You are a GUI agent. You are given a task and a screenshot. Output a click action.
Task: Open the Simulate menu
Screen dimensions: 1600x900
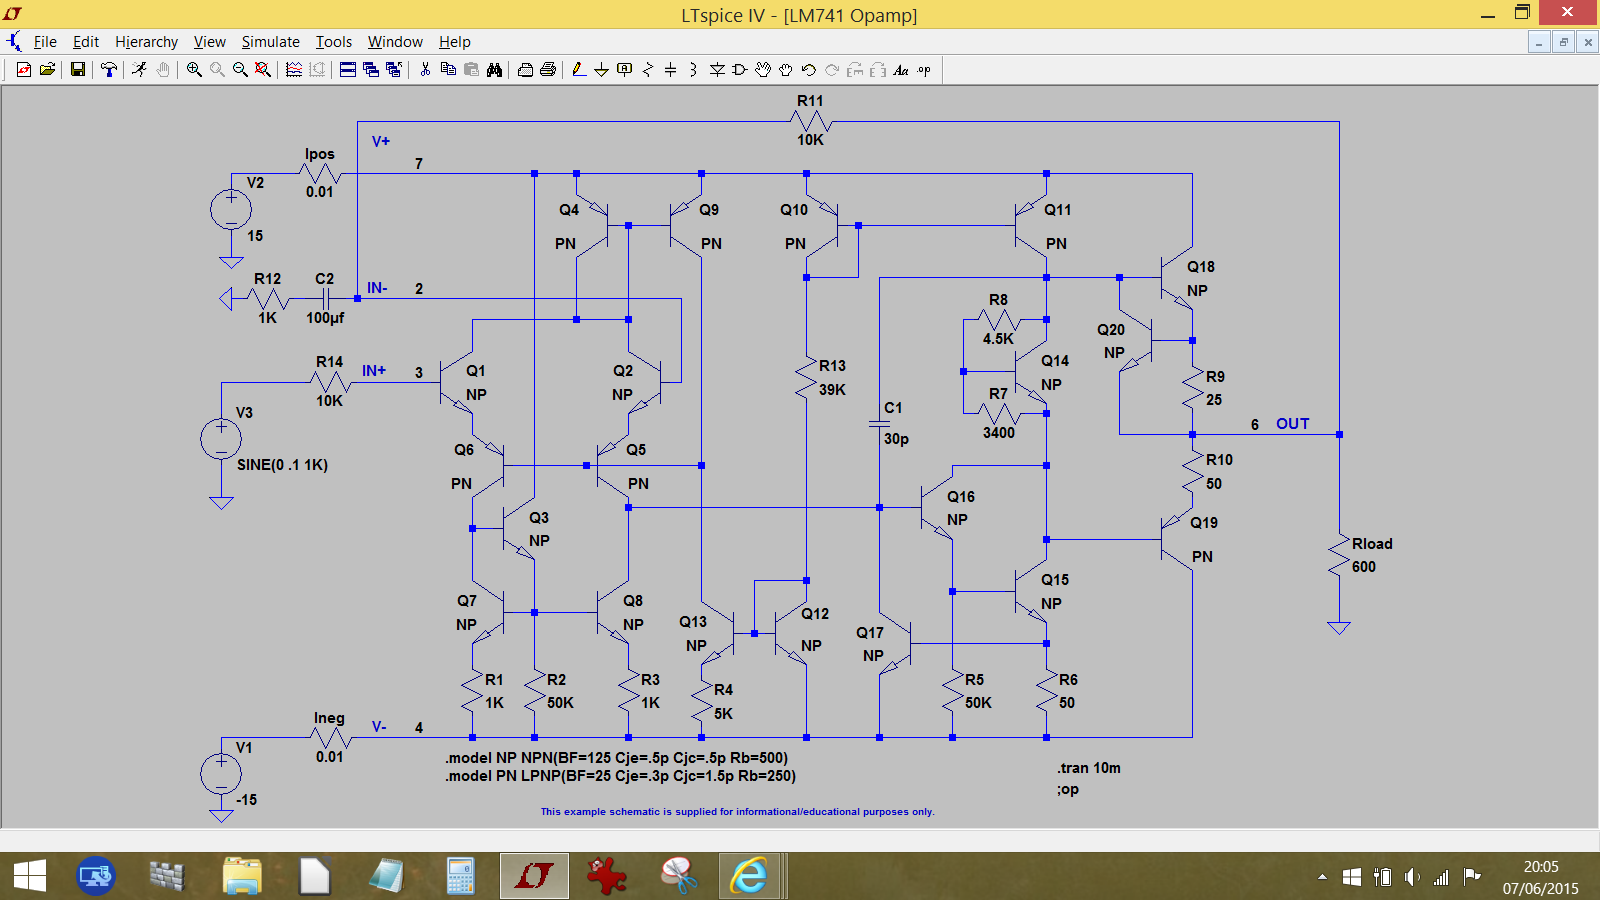(x=270, y=42)
